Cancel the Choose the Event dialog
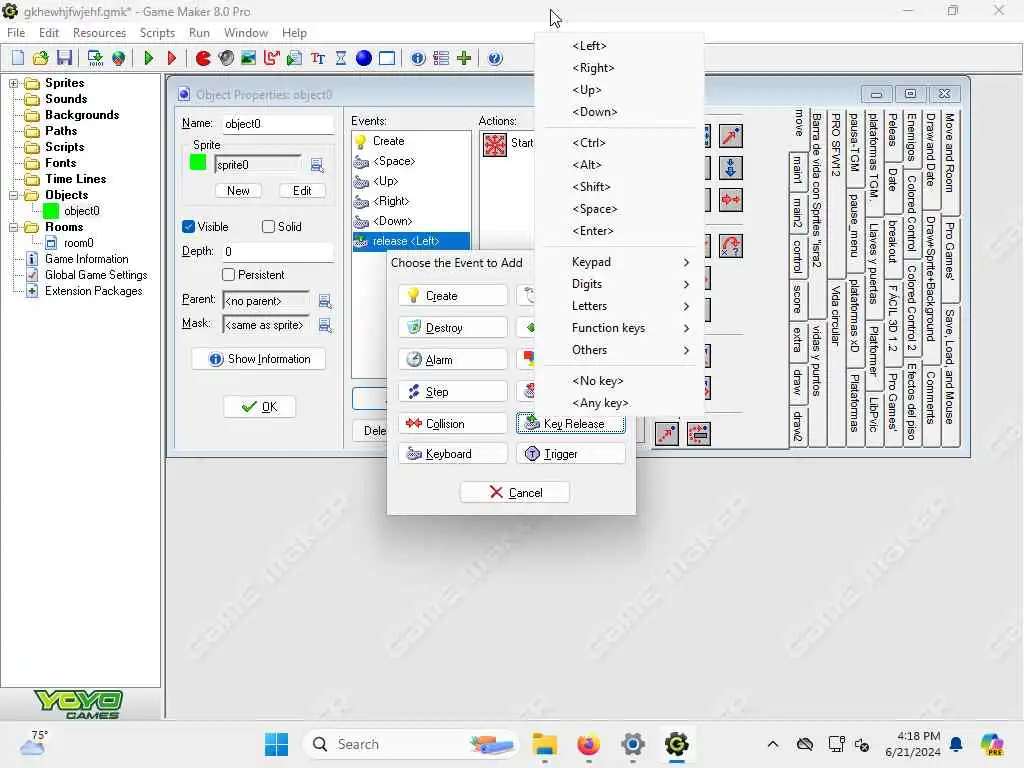The height and width of the screenshot is (768, 1024). point(515,492)
